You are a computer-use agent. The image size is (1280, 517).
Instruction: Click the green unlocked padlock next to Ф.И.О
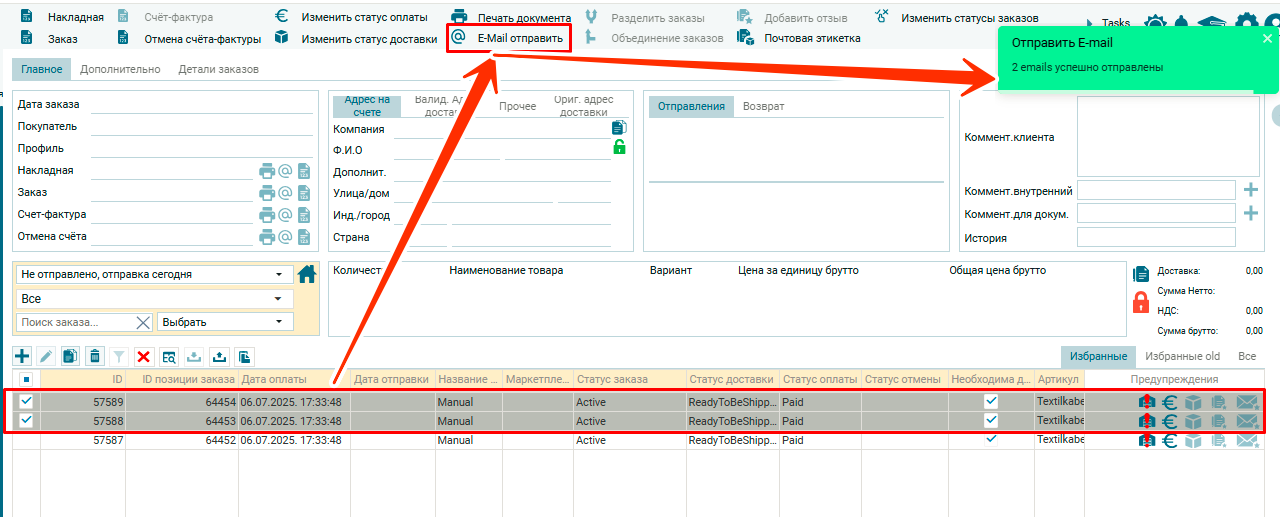click(x=619, y=148)
